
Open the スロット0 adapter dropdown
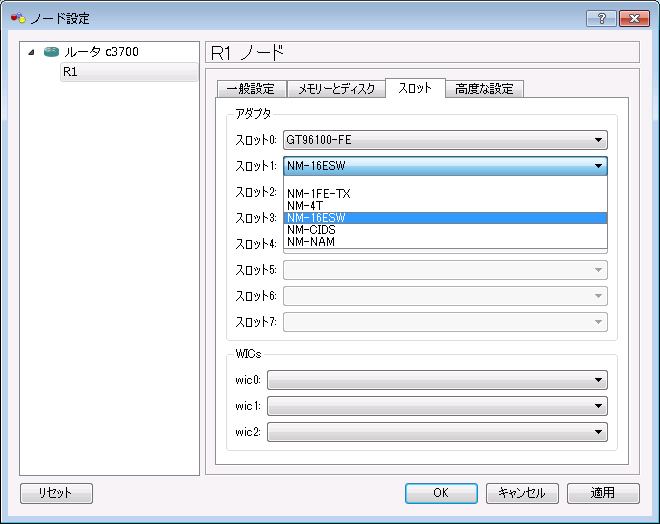click(x=445, y=140)
